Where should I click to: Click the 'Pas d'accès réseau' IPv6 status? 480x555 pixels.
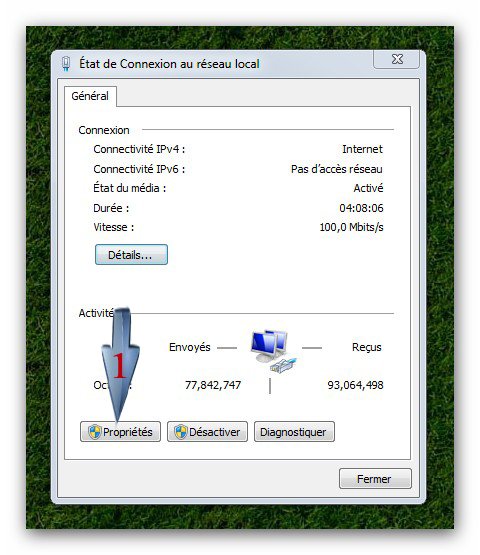click(x=337, y=169)
